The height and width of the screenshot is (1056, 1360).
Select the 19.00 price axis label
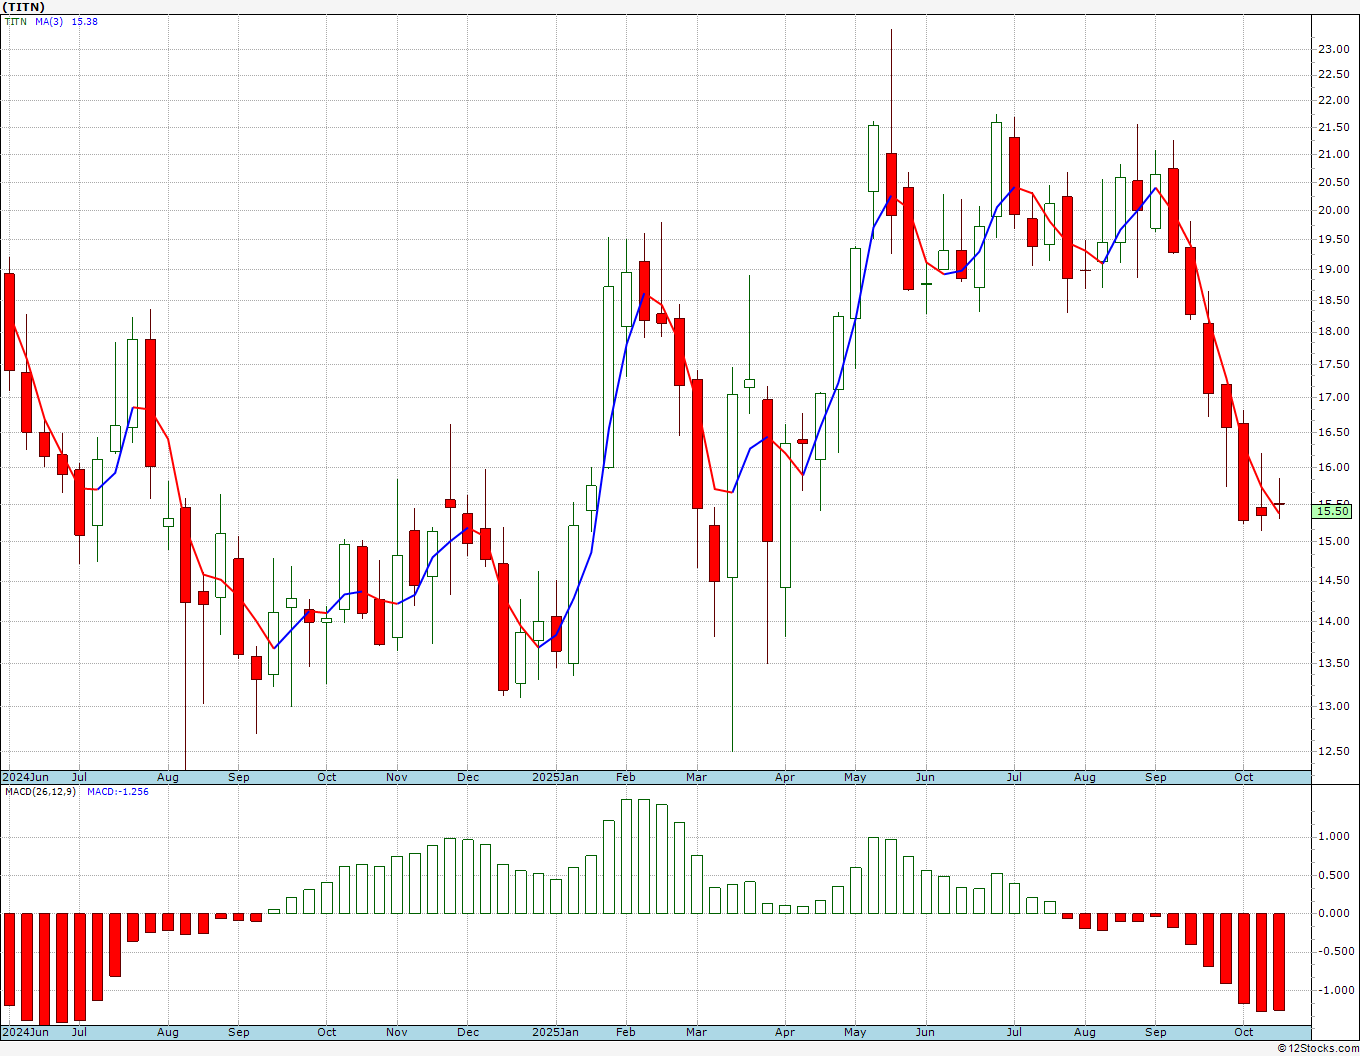(1332, 270)
